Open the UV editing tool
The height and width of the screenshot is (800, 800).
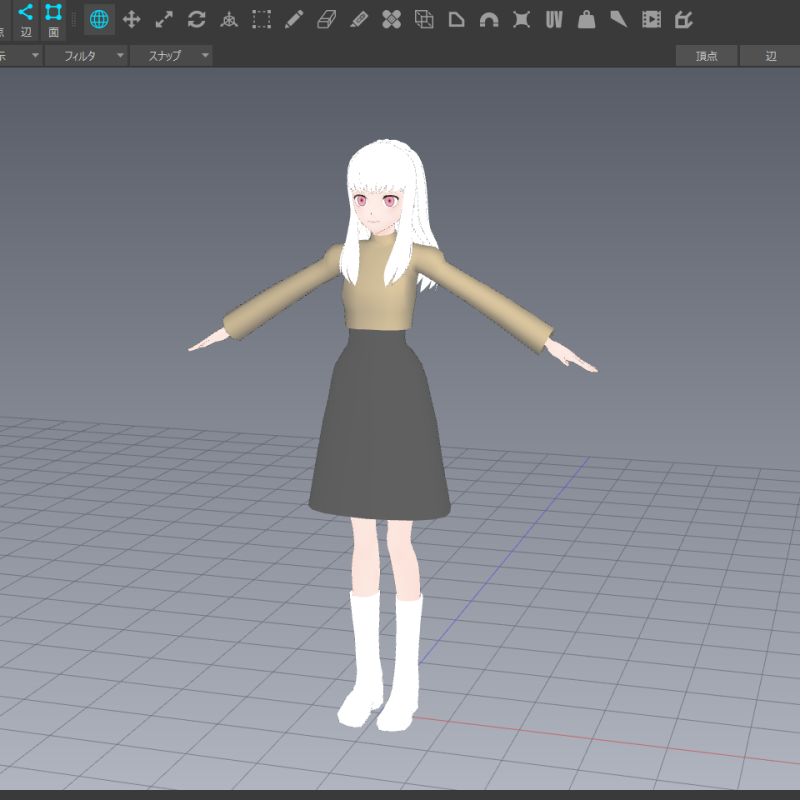click(x=554, y=19)
